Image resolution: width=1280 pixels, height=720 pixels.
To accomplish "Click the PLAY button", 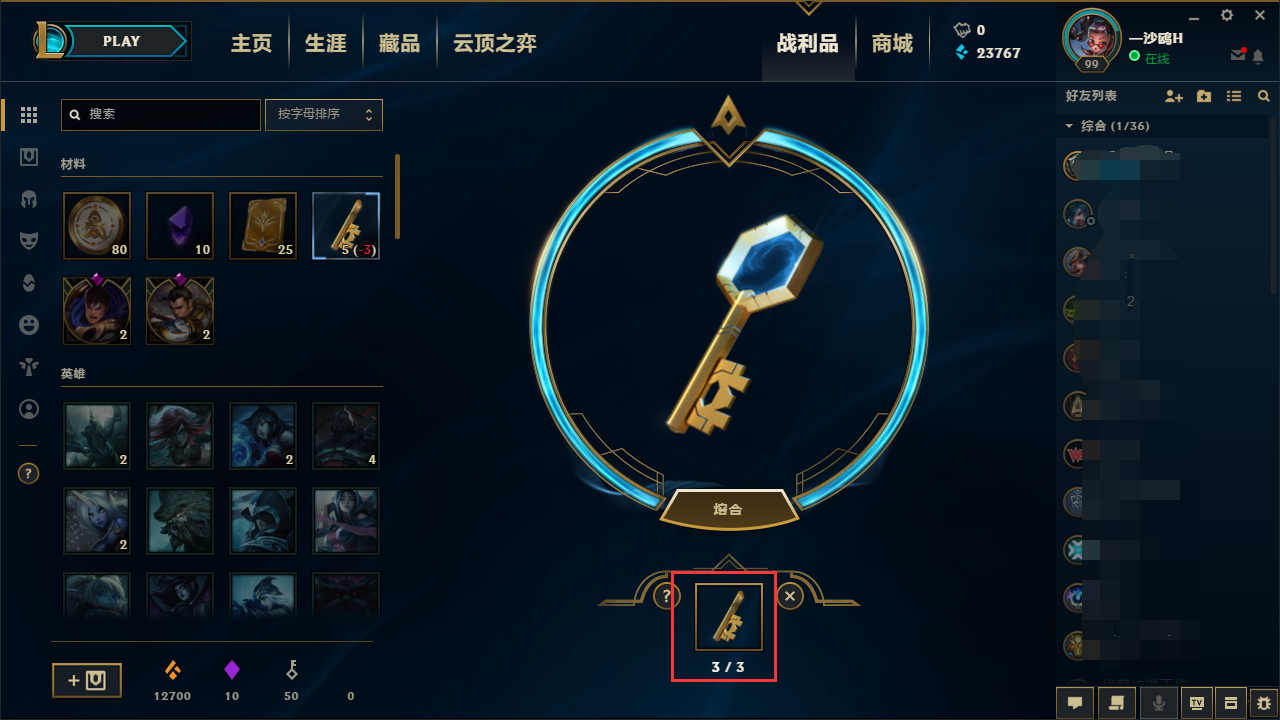I will click(121, 41).
